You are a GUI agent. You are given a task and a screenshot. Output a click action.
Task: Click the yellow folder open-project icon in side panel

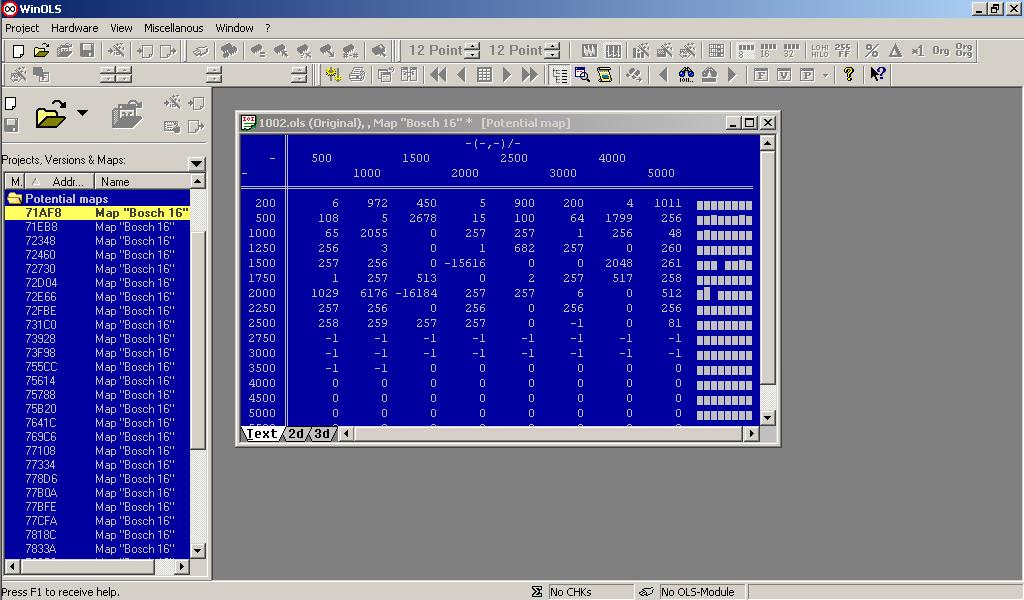51,114
